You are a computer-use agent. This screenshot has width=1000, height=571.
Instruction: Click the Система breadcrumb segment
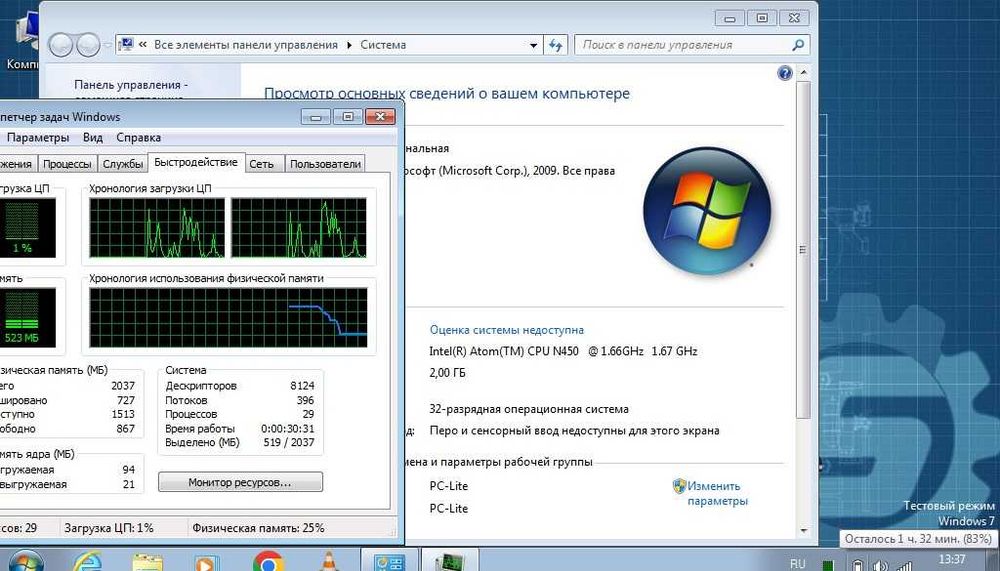tap(383, 45)
